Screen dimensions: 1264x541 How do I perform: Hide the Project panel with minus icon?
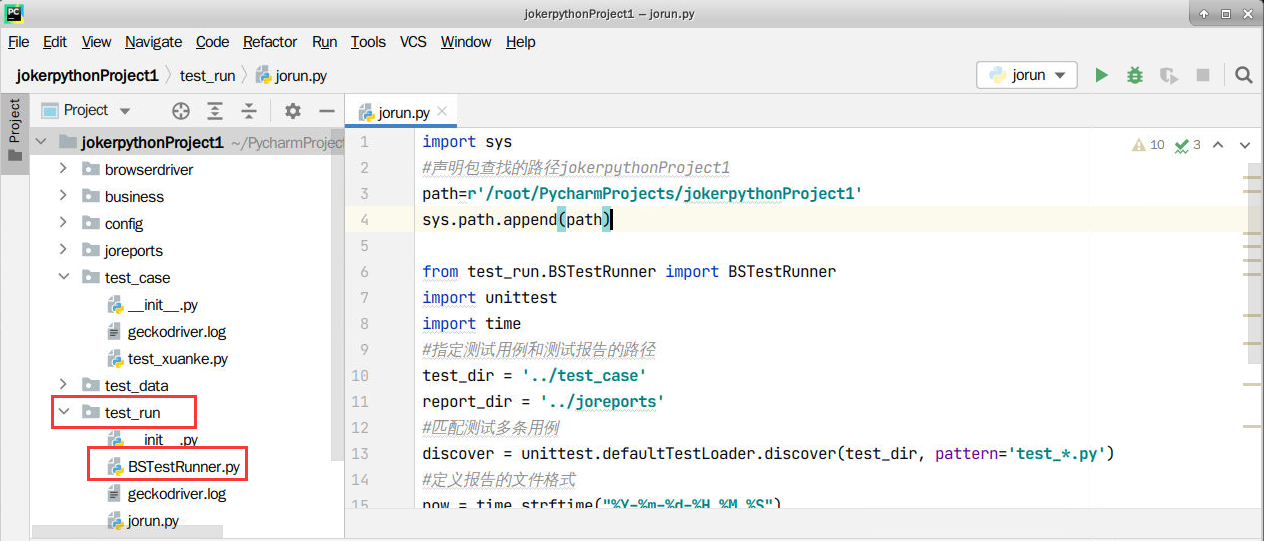(326, 111)
